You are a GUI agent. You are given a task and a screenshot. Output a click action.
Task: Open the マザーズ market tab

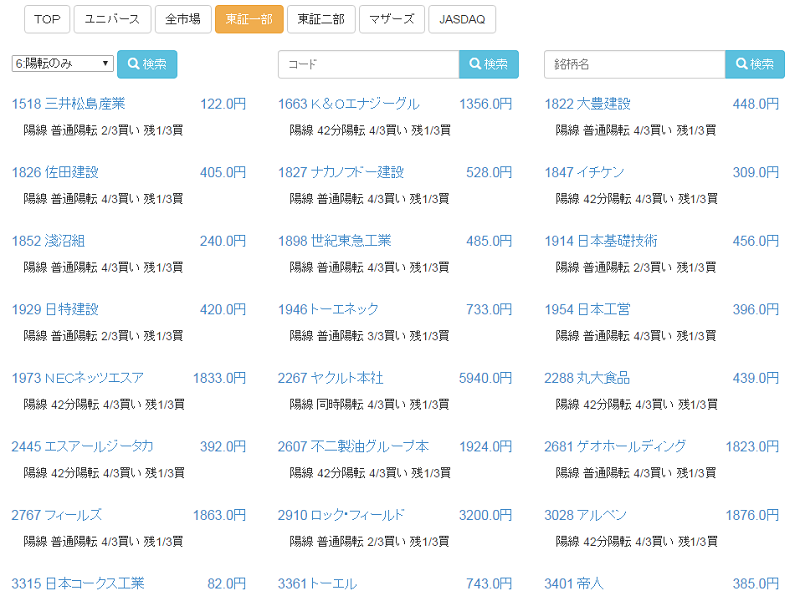391,19
